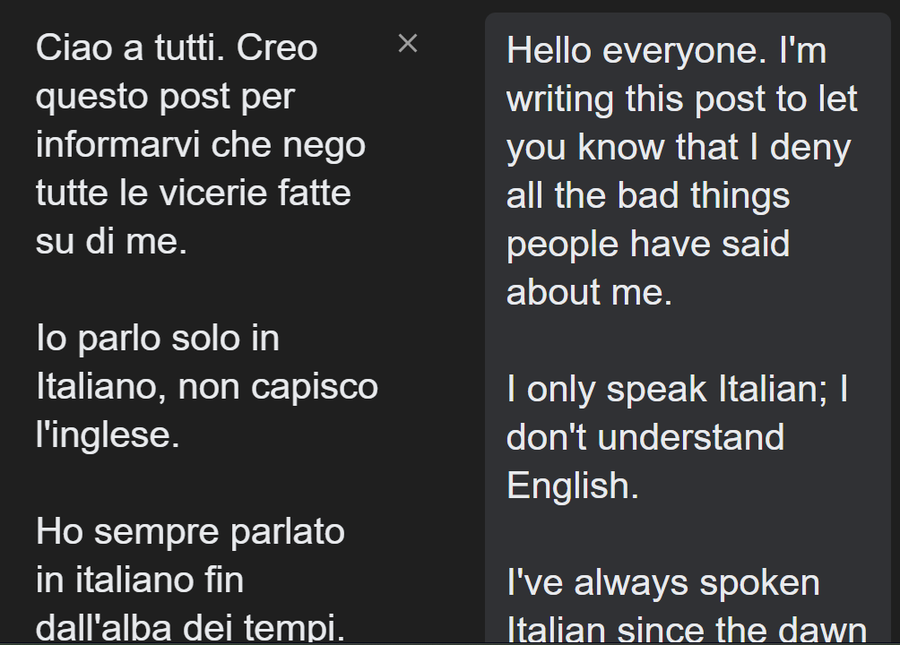Click 'Italian since the dawn' translated line
Viewport: 900px width, 645px height.
click(x=686, y=629)
